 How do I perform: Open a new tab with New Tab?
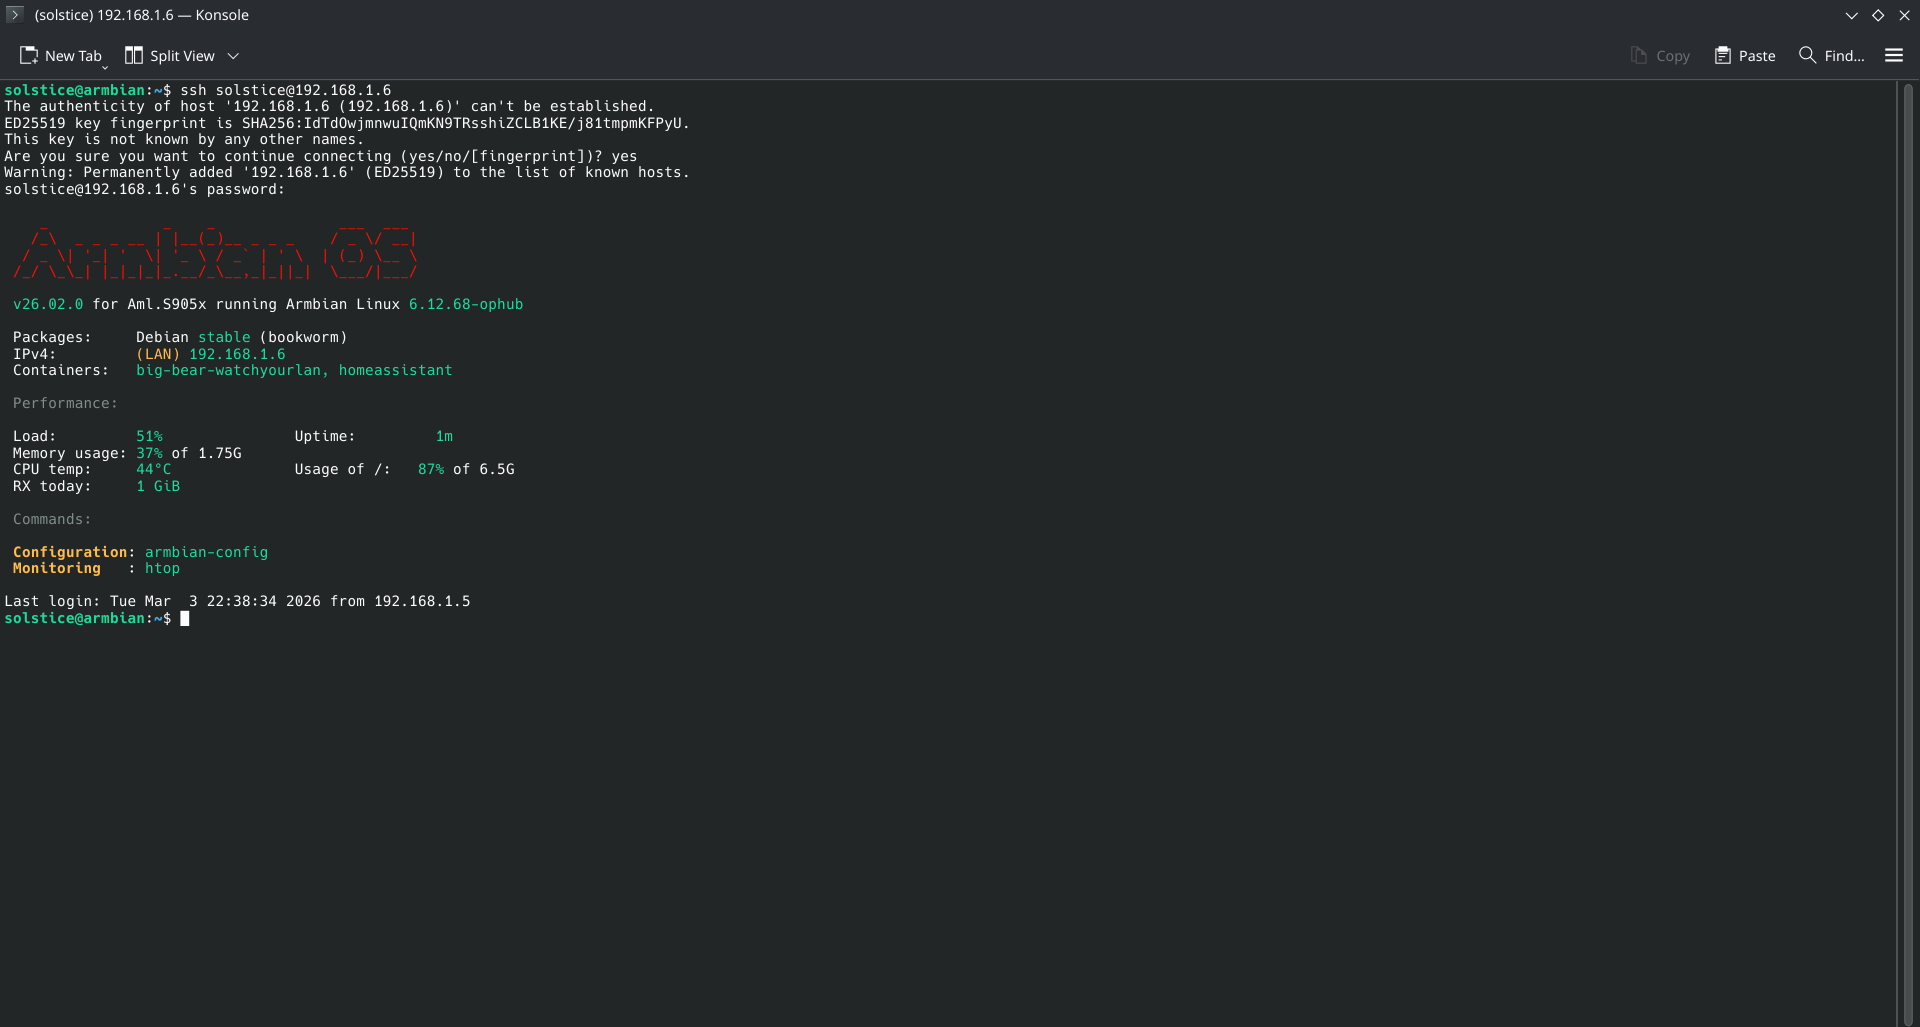click(60, 56)
